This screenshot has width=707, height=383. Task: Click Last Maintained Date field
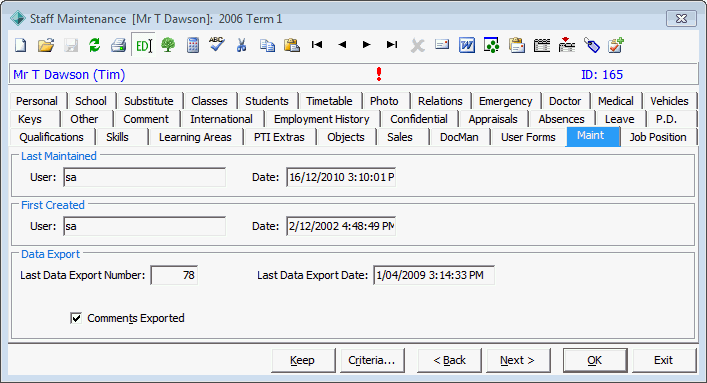click(341, 177)
